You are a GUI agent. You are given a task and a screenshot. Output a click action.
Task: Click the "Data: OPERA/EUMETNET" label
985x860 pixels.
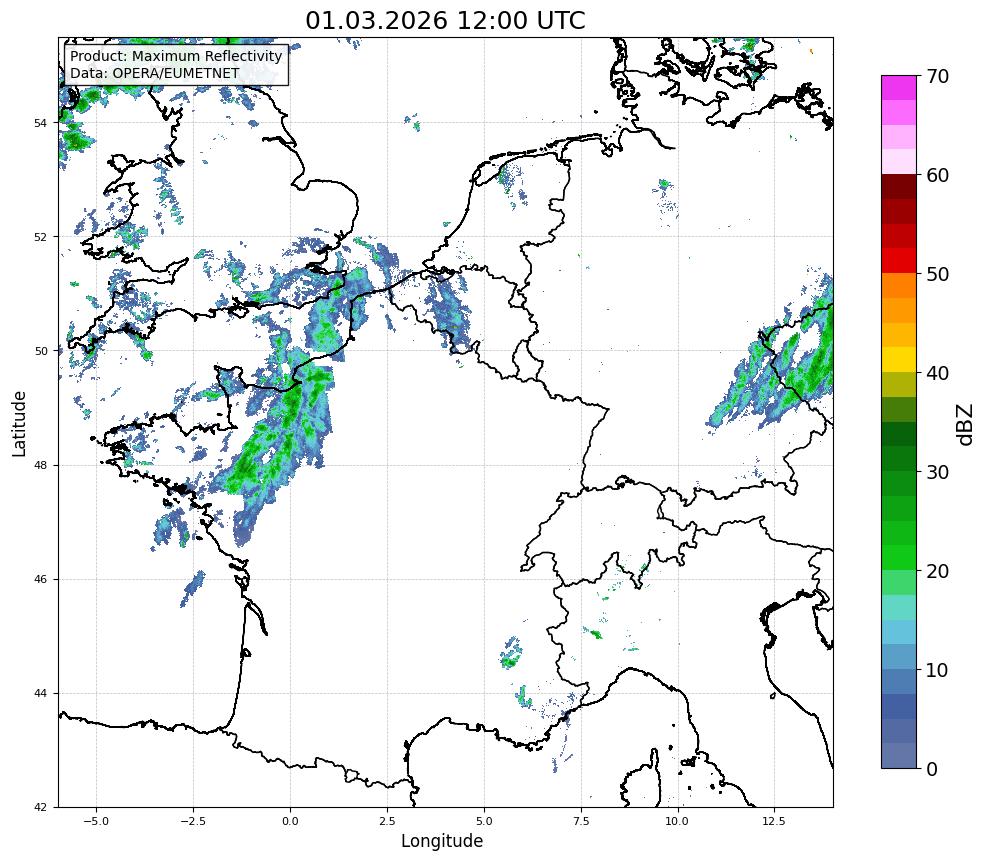pos(155,73)
